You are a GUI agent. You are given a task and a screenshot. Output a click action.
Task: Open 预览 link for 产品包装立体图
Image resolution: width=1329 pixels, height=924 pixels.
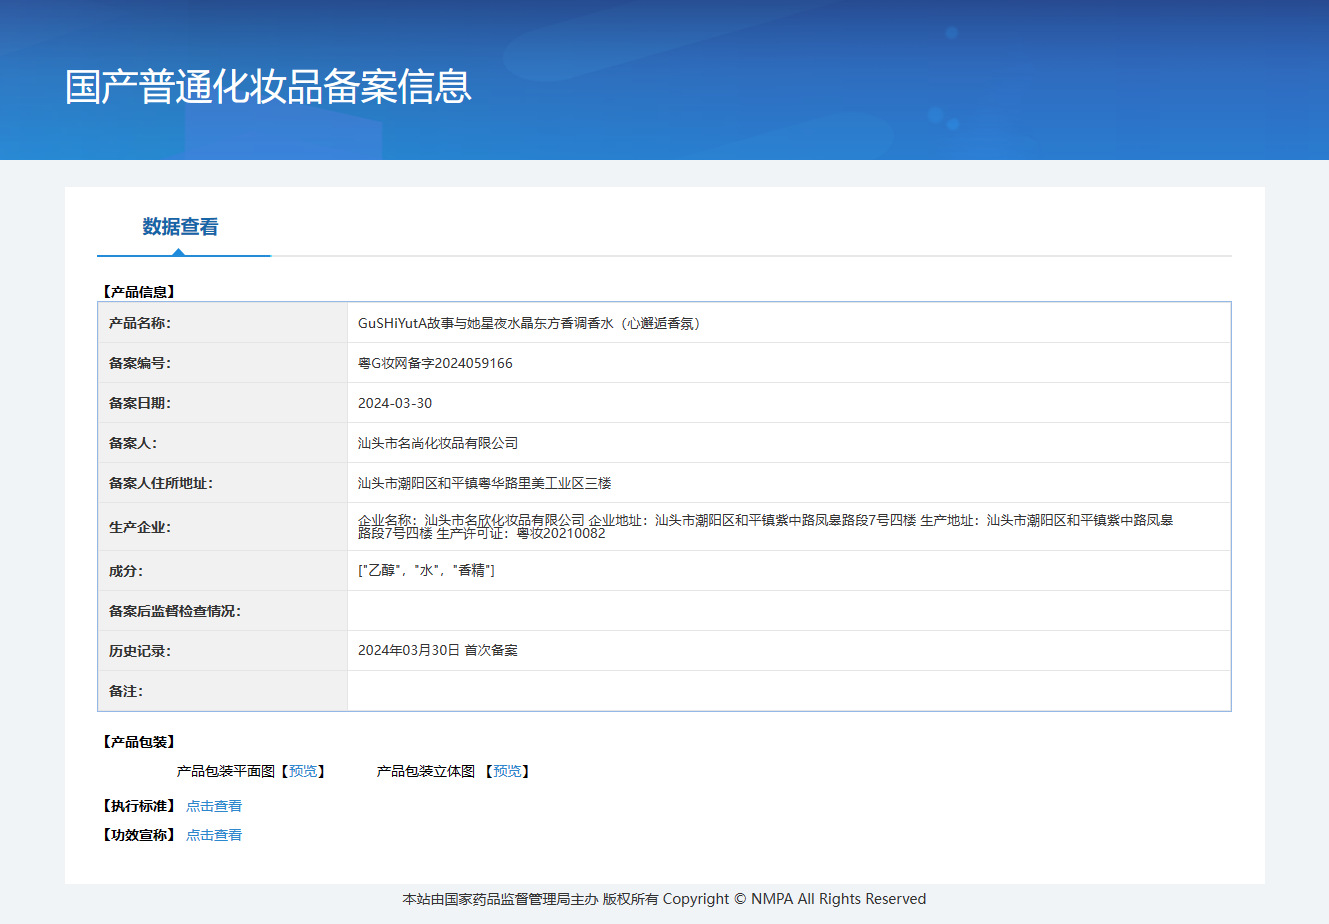507,771
